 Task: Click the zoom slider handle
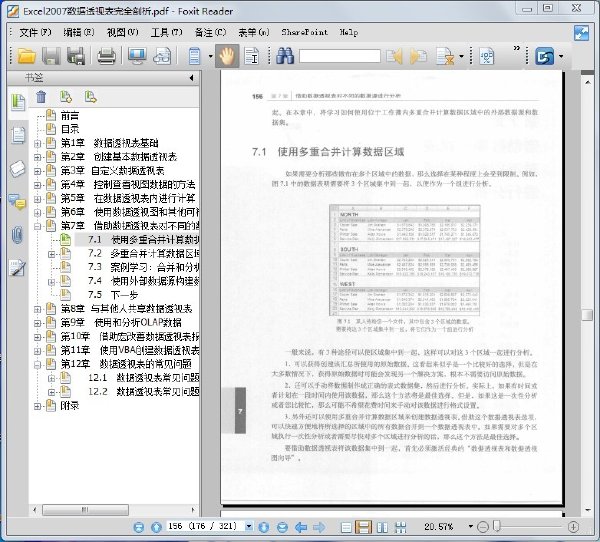(x=497, y=526)
